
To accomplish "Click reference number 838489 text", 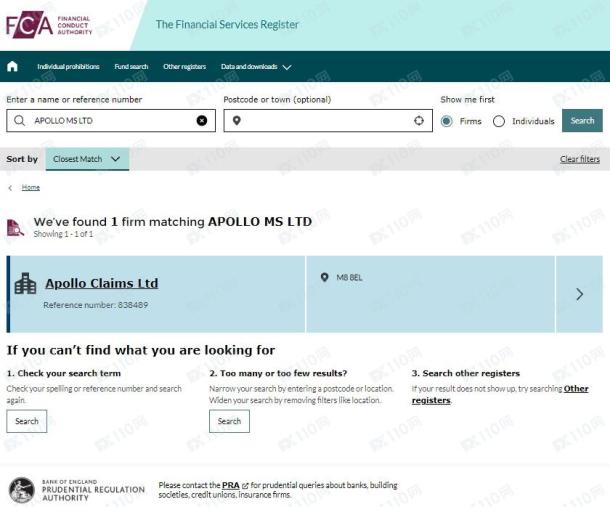I will point(96,305).
